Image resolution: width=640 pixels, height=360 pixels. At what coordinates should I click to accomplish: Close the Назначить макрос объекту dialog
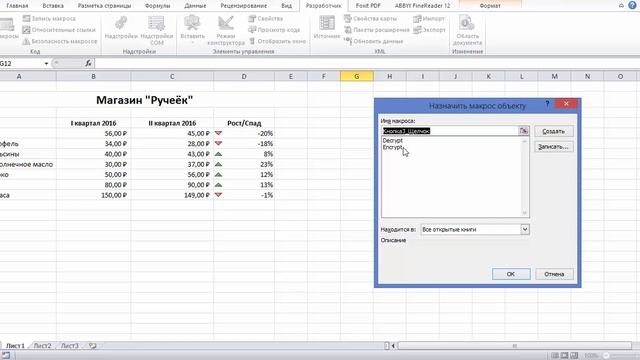566,104
